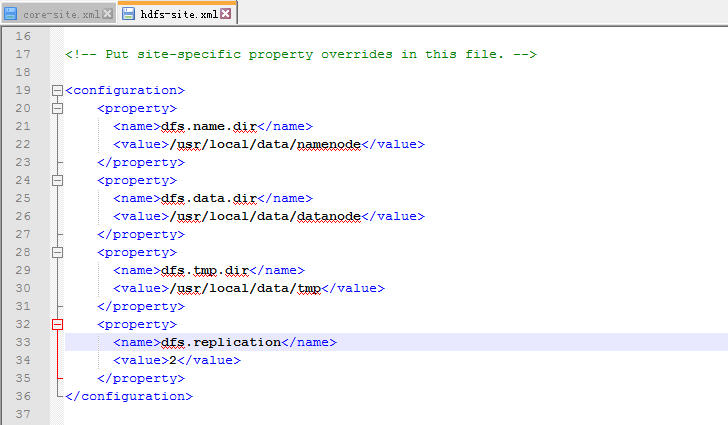Click line number 31 in the margin
This screenshot has width=728, height=425.
[23, 306]
